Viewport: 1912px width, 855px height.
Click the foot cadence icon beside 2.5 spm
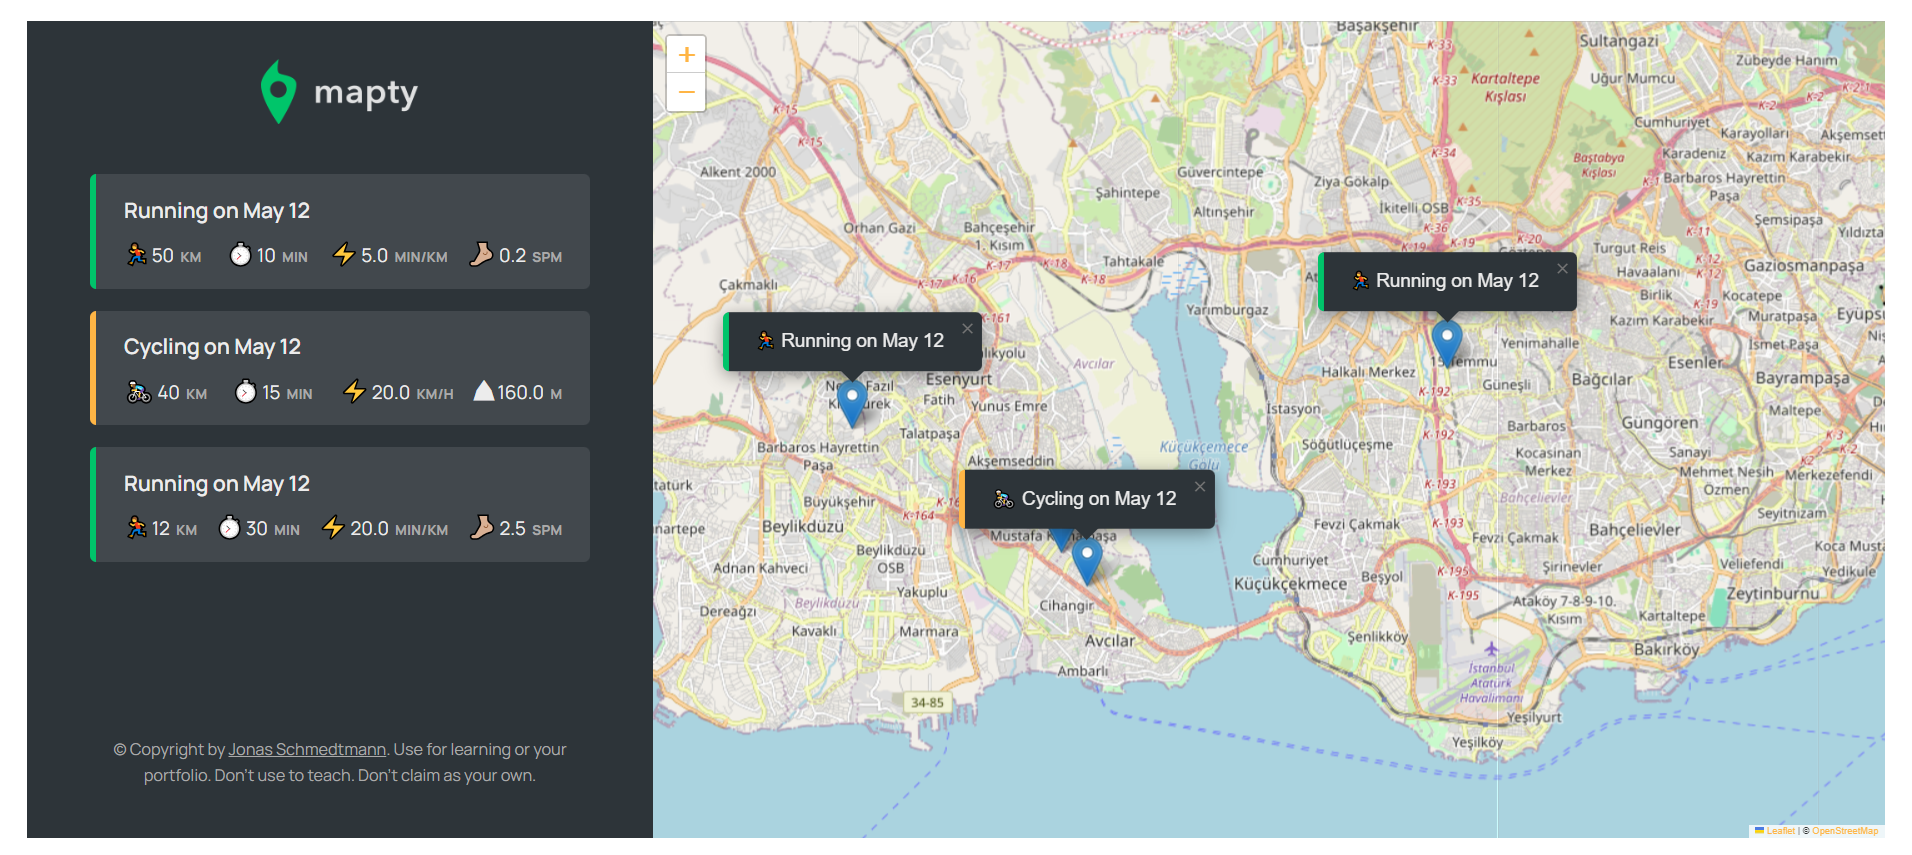[482, 527]
